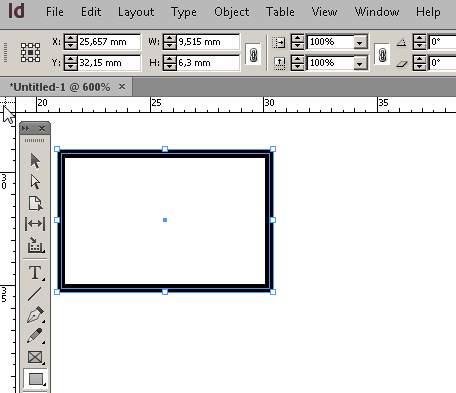Select the Gap tool
The width and height of the screenshot is (456, 393).
[35, 224]
